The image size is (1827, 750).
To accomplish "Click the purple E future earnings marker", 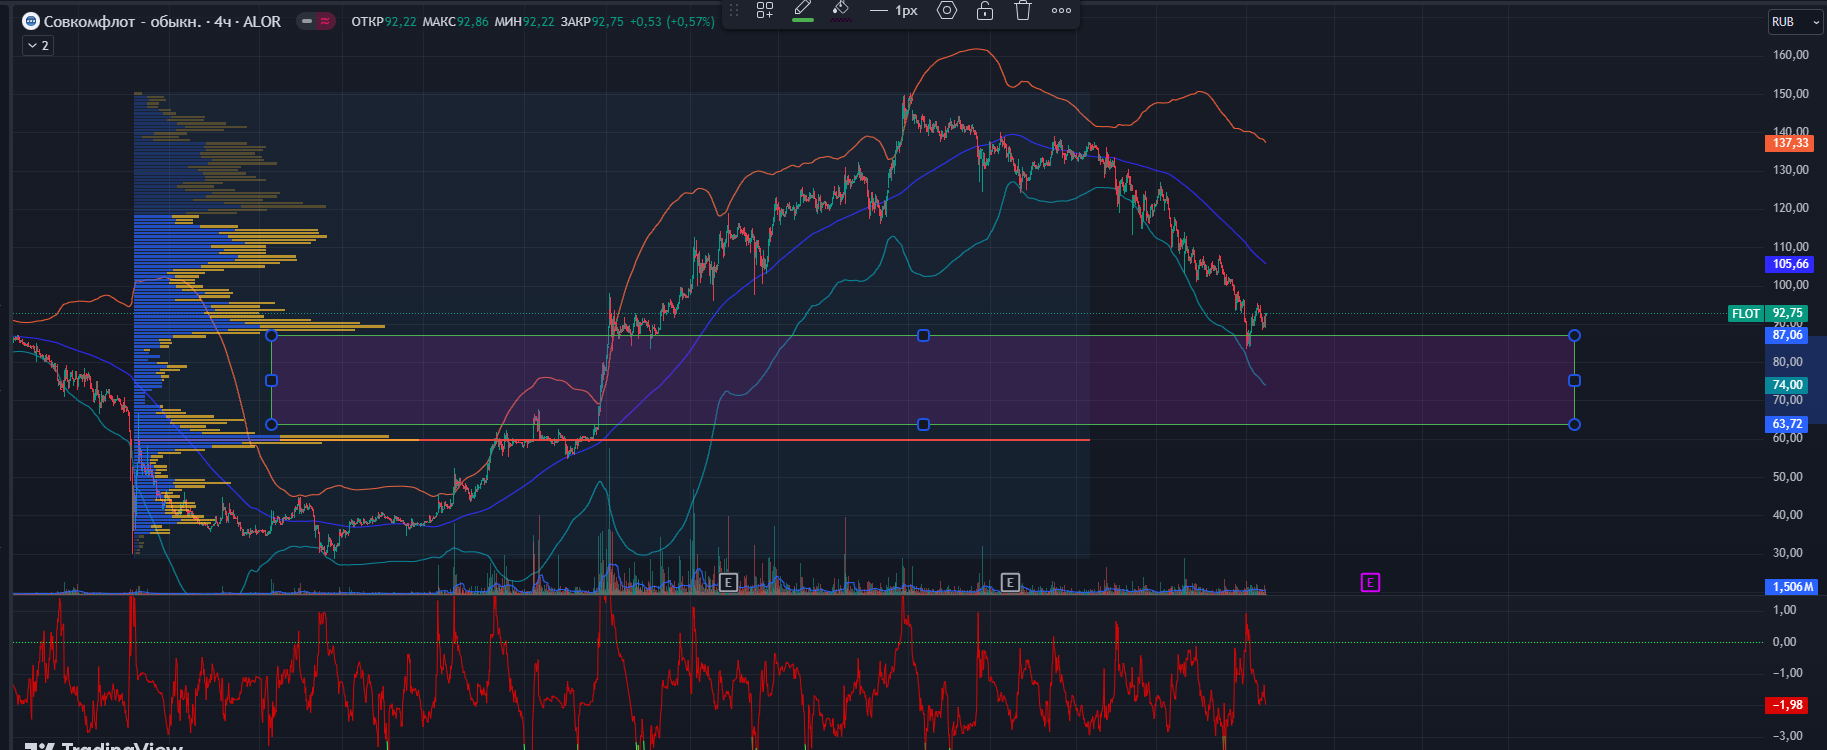I will pos(1370,582).
